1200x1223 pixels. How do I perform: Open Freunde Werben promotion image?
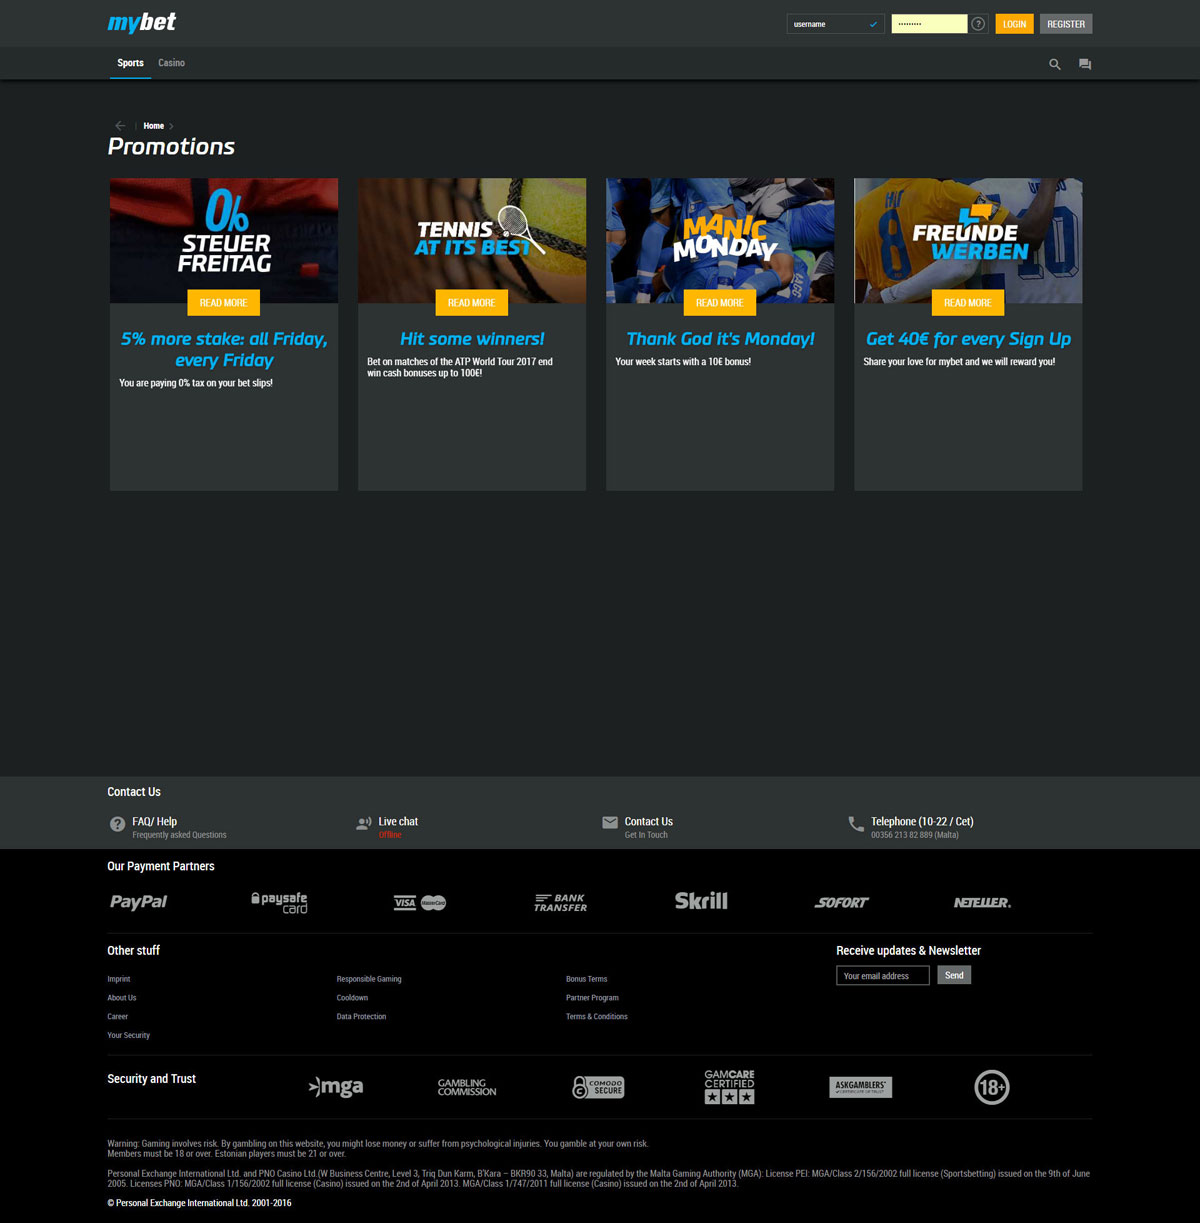(968, 241)
